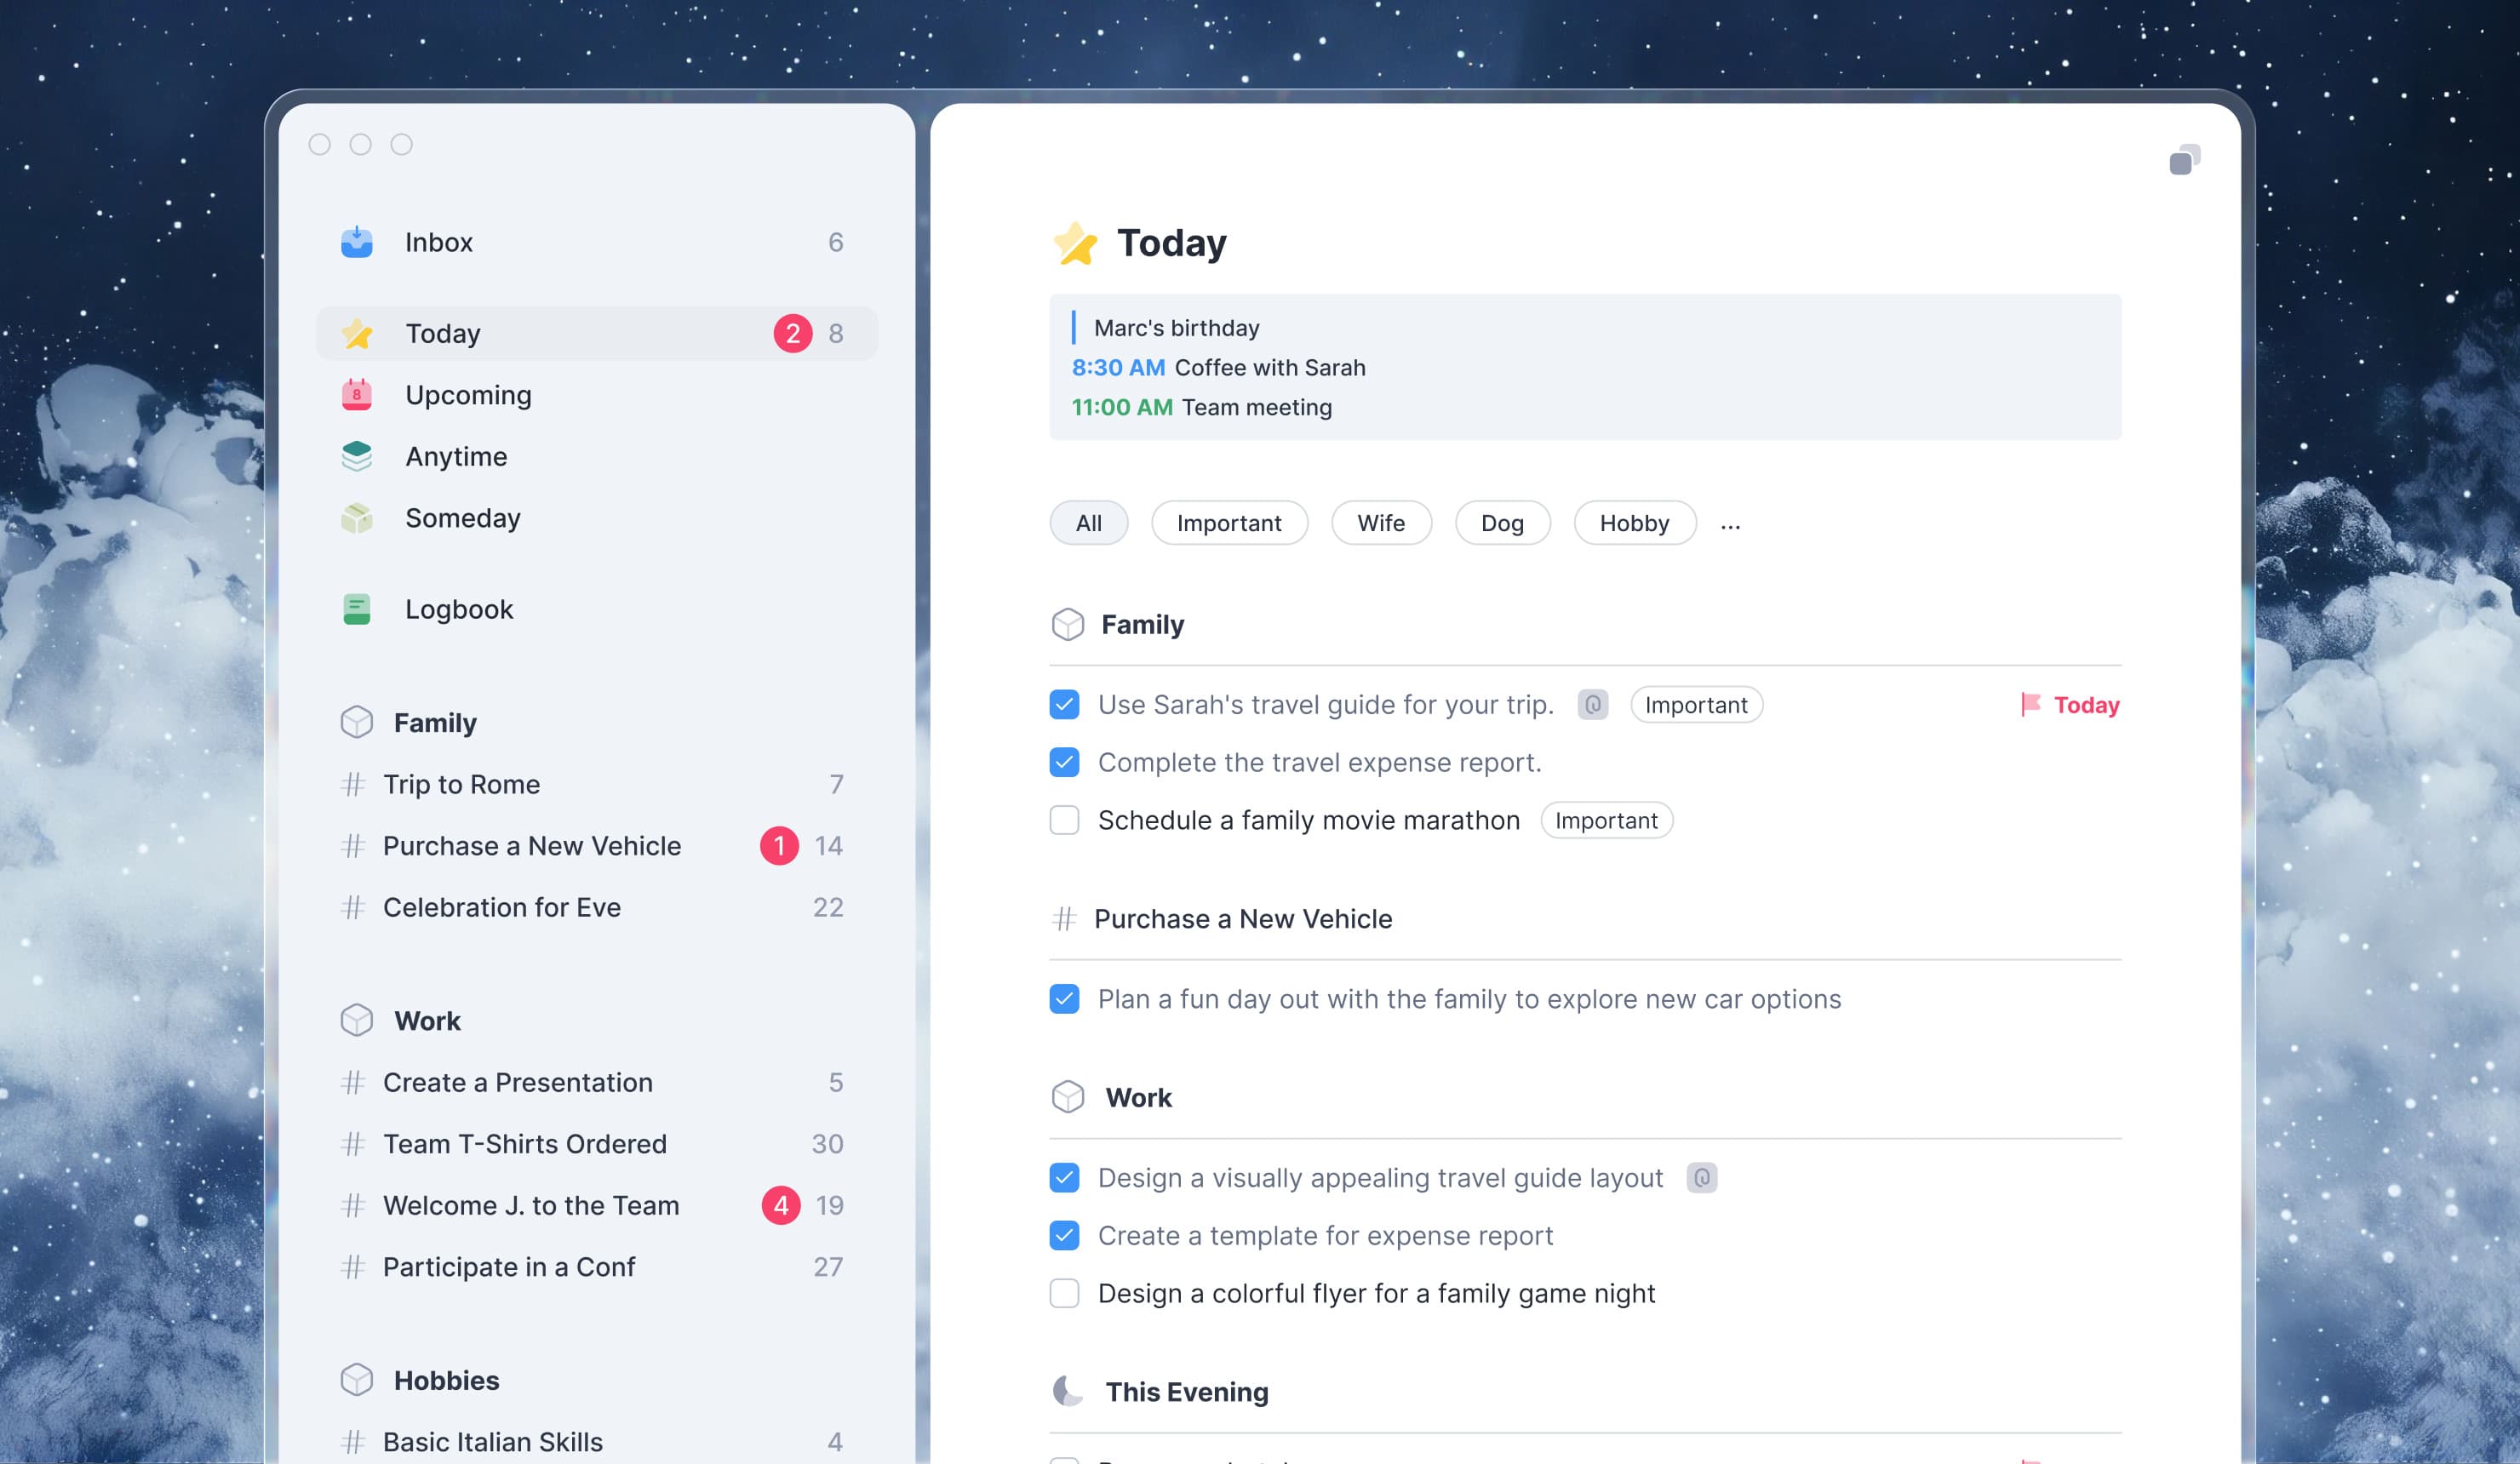Select the All filter tag
This screenshot has width=2520, height=1464.
pos(1088,523)
